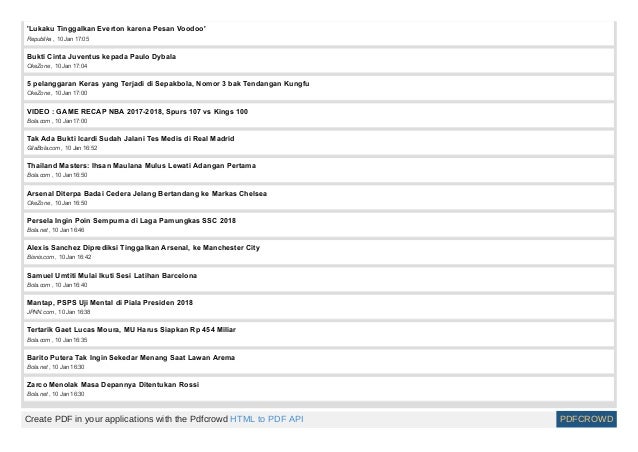Click the 'Republika, 10 Jan 17:05' source line
The height and width of the screenshot is (452, 638).
pos(58,39)
